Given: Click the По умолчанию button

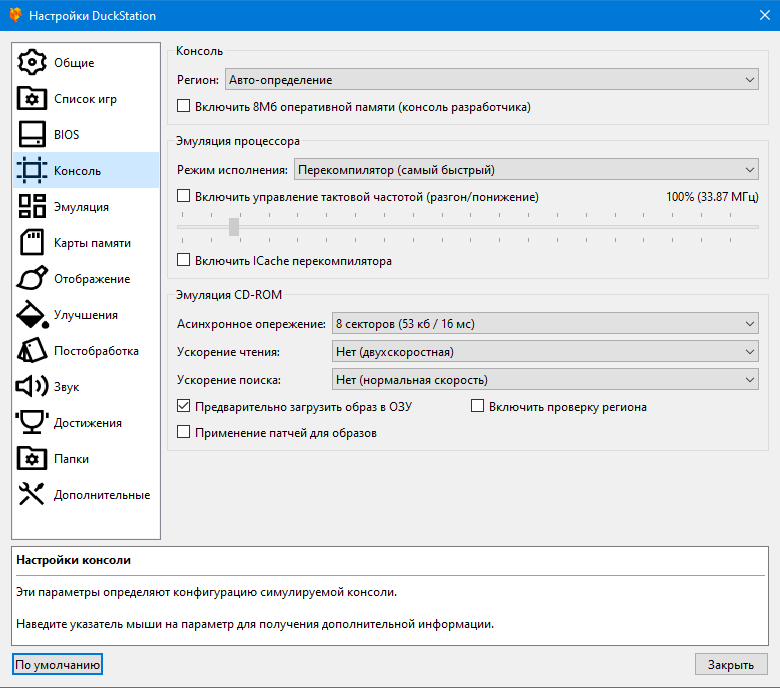Looking at the screenshot, I should [57, 664].
